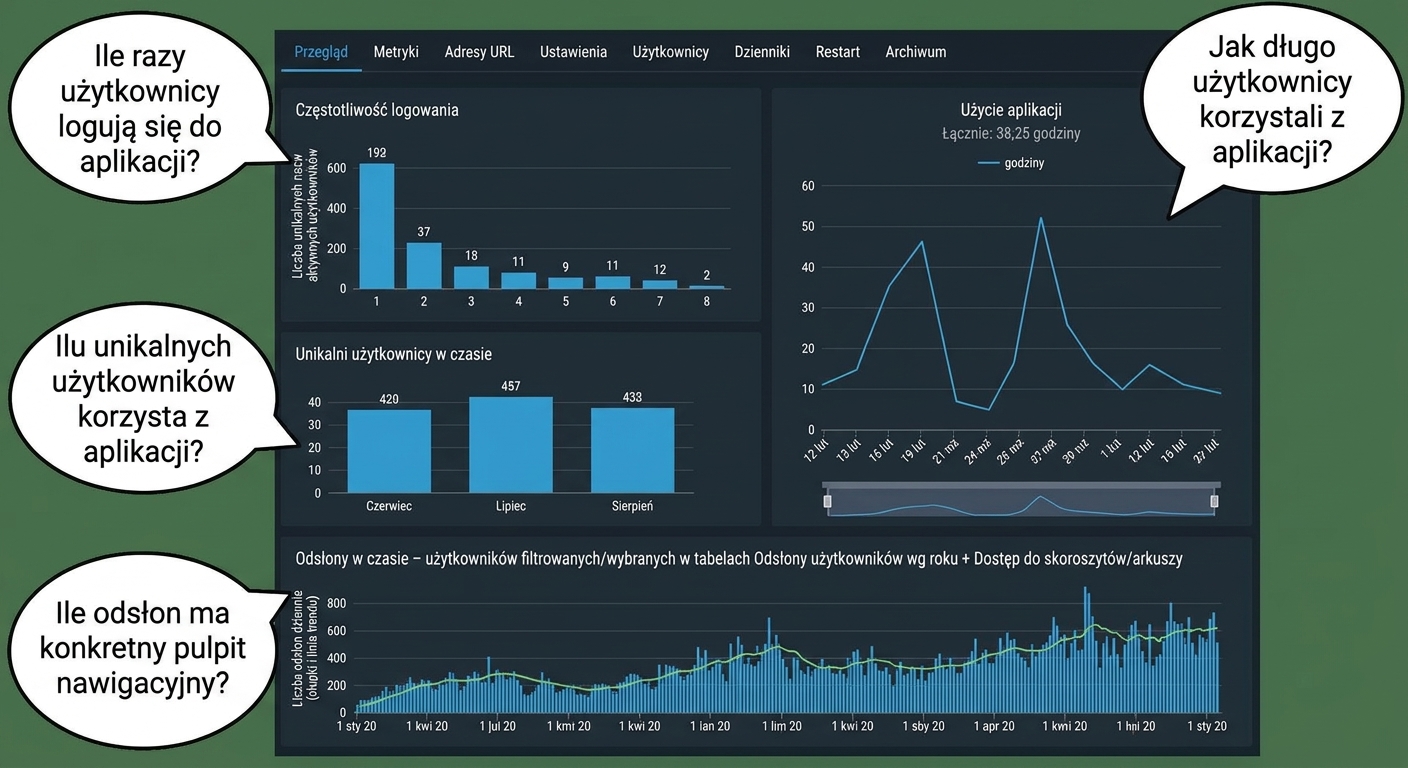
Task: Select the Użytkownicy tab
Action: click(x=670, y=52)
